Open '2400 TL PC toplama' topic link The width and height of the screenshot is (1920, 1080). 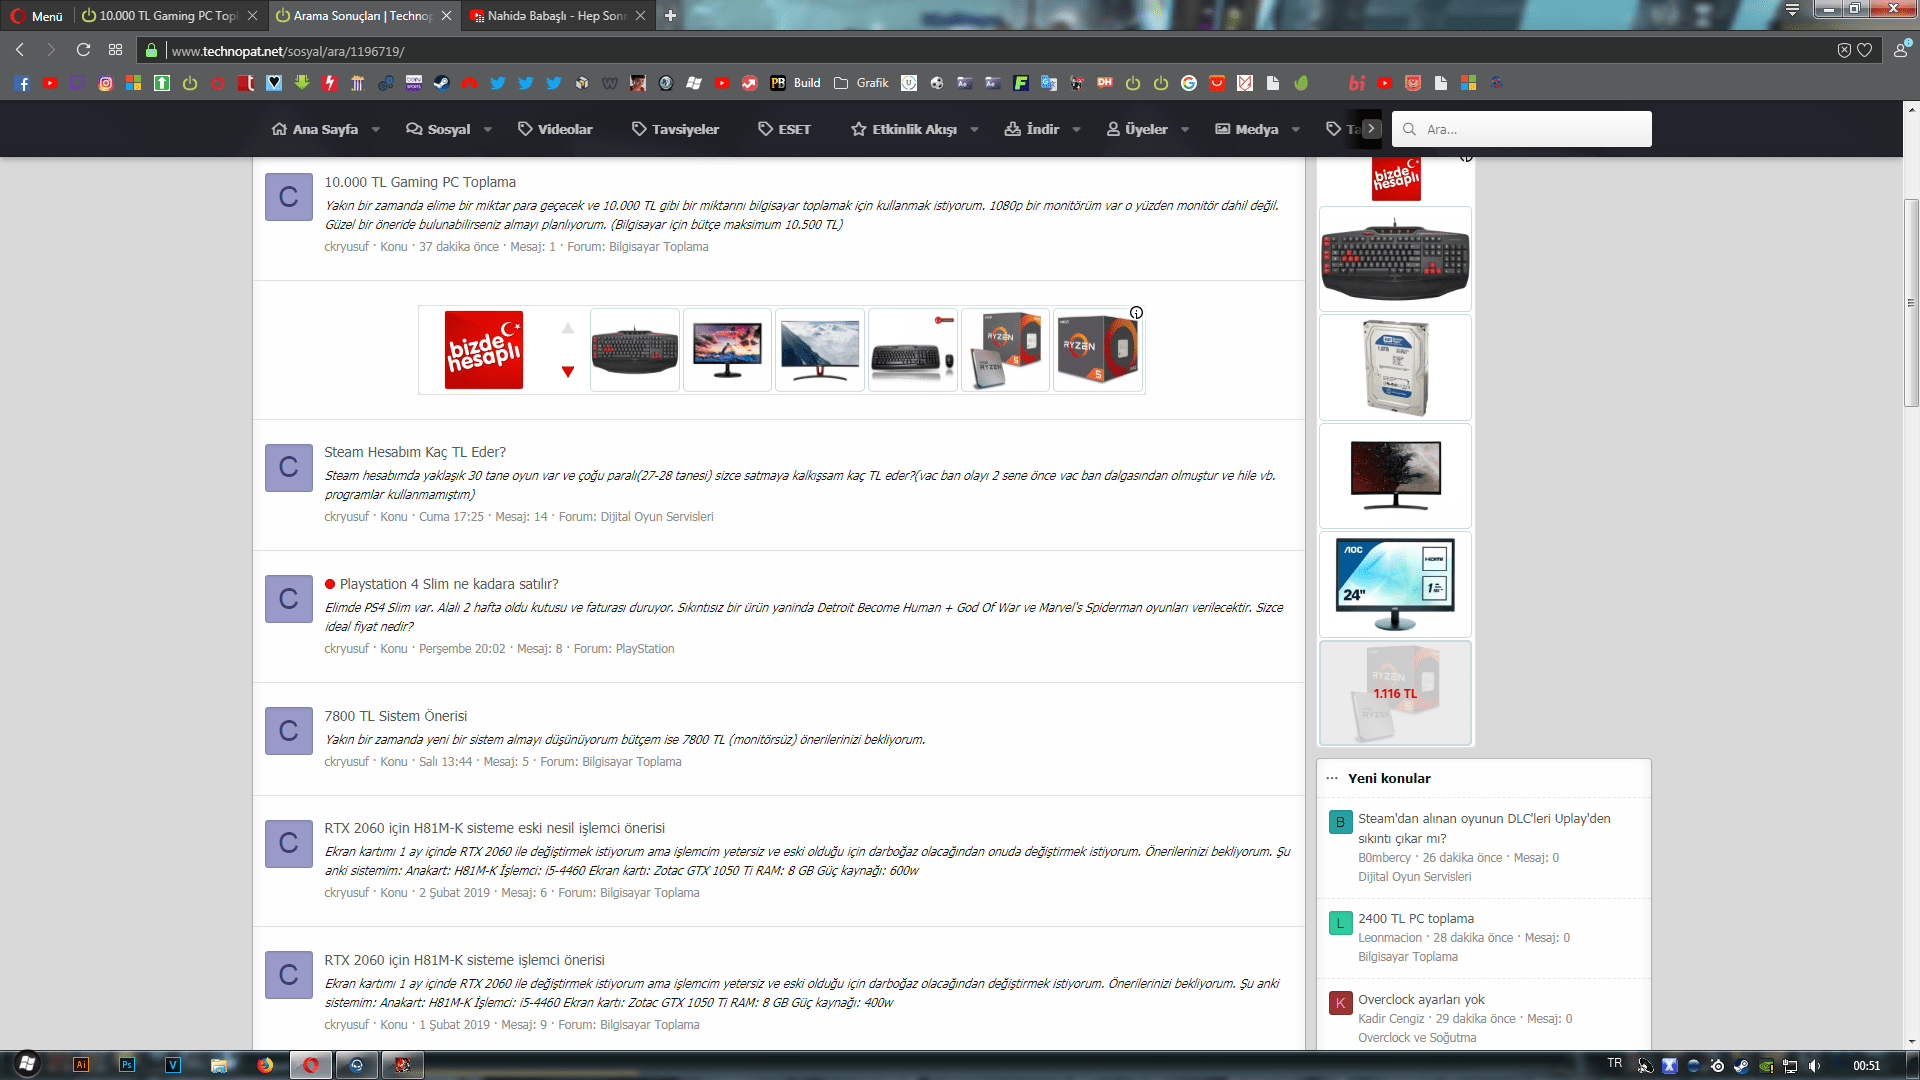(x=1415, y=918)
